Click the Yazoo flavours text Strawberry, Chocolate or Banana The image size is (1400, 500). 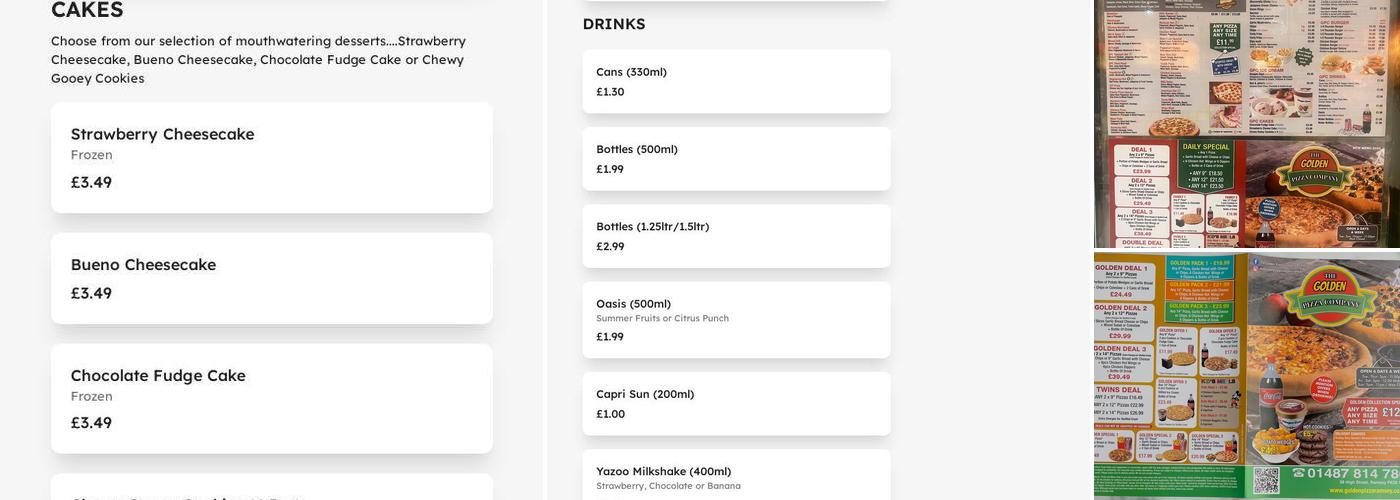(668, 486)
